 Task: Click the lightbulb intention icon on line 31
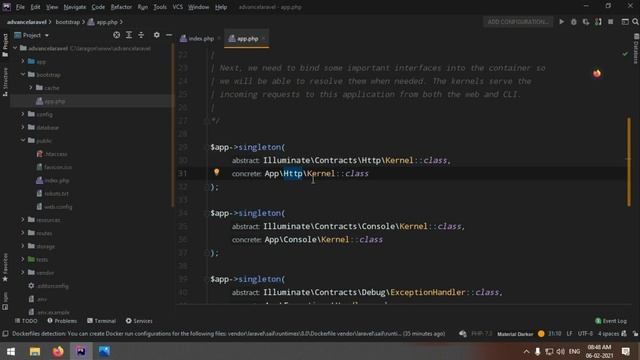(216, 172)
